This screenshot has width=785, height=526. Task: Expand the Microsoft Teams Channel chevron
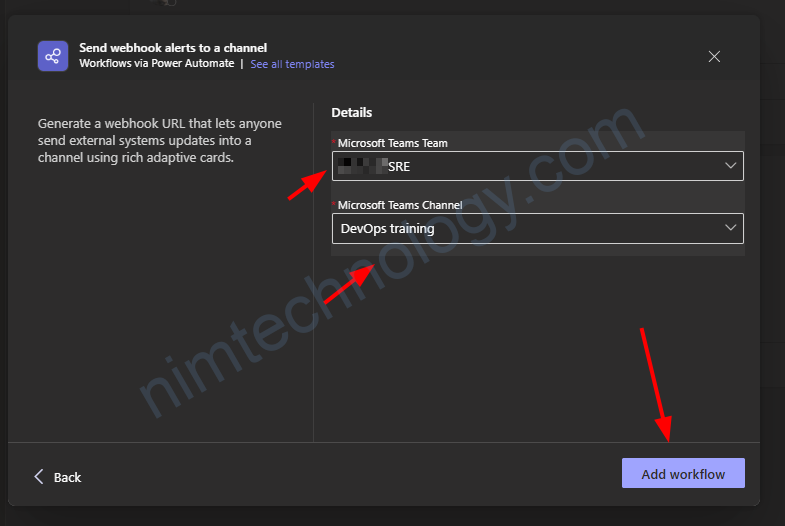[730, 228]
